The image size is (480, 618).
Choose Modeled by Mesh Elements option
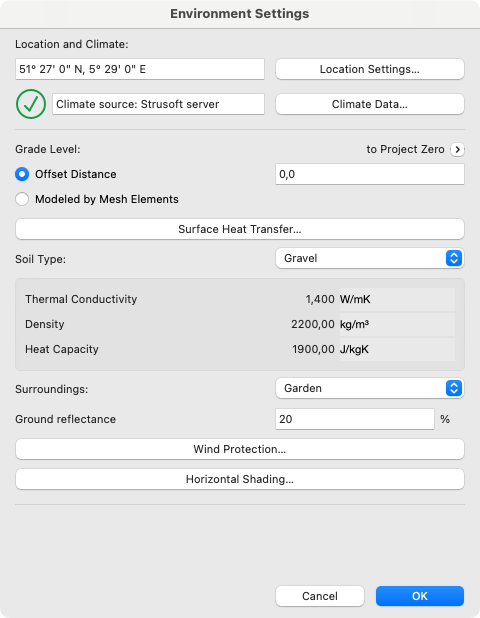pyautogui.click(x=22, y=199)
